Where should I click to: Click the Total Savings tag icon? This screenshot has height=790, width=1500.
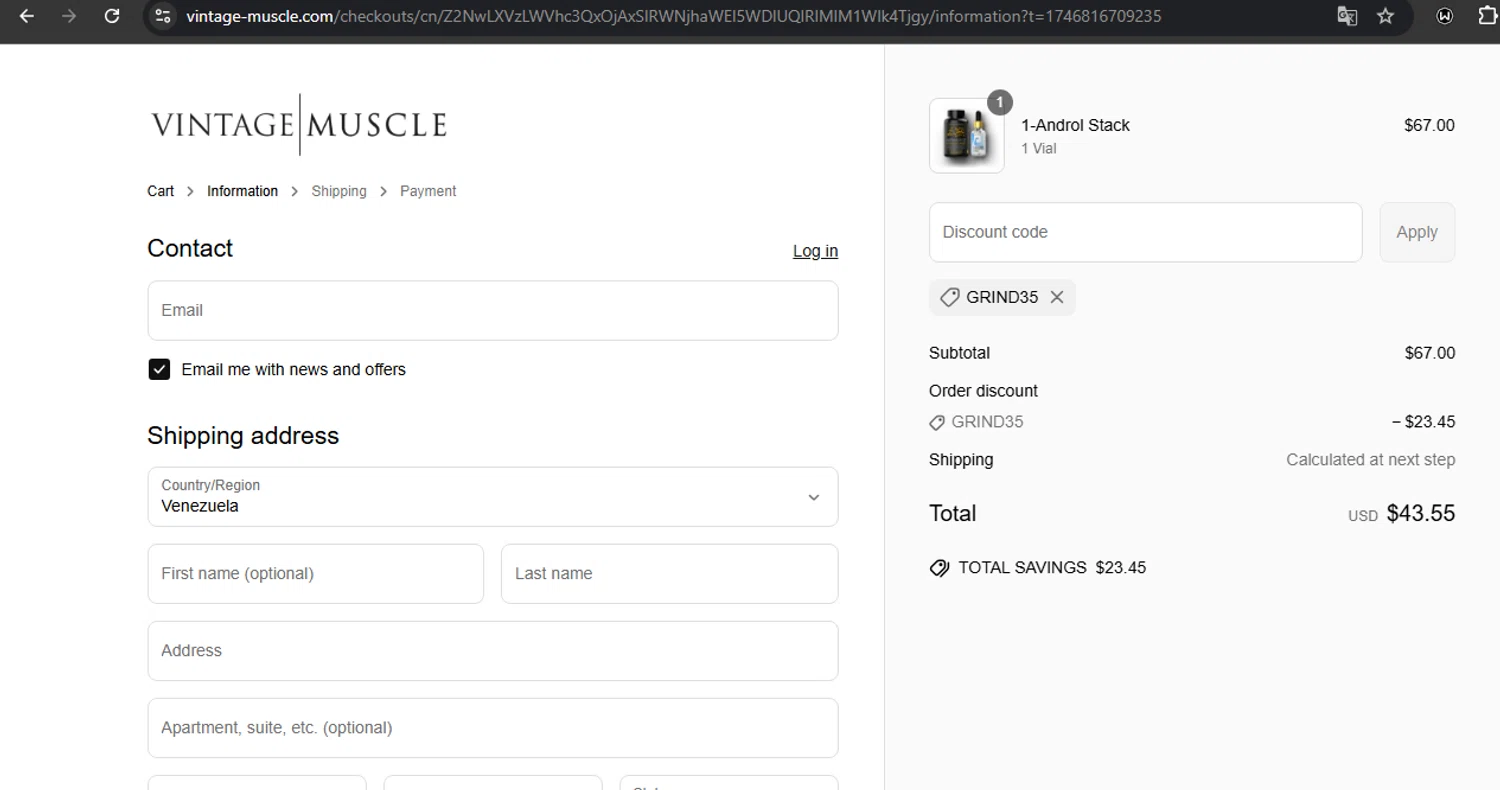point(939,568)
